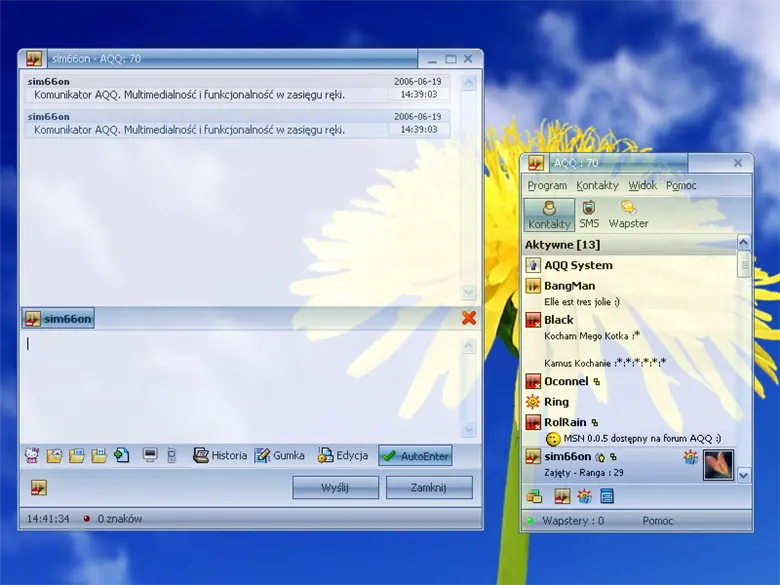Select the sim66on contact in the list
The image size is (780, 585).
630,465
